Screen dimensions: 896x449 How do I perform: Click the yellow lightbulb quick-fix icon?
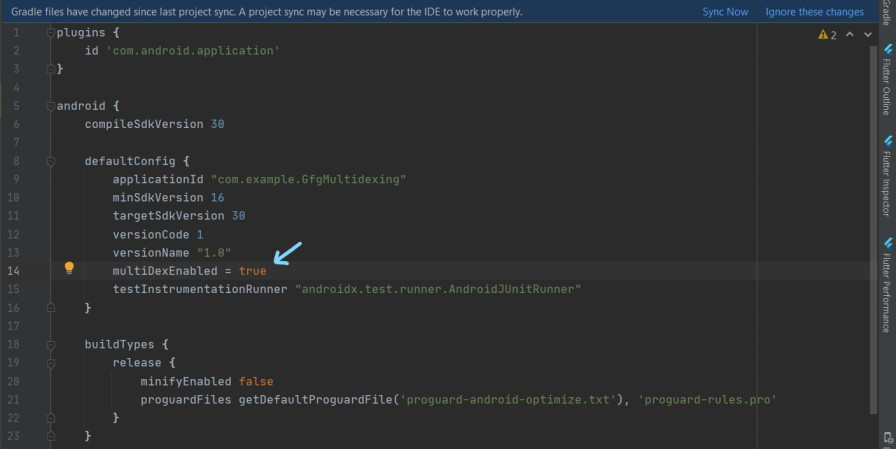69,268
